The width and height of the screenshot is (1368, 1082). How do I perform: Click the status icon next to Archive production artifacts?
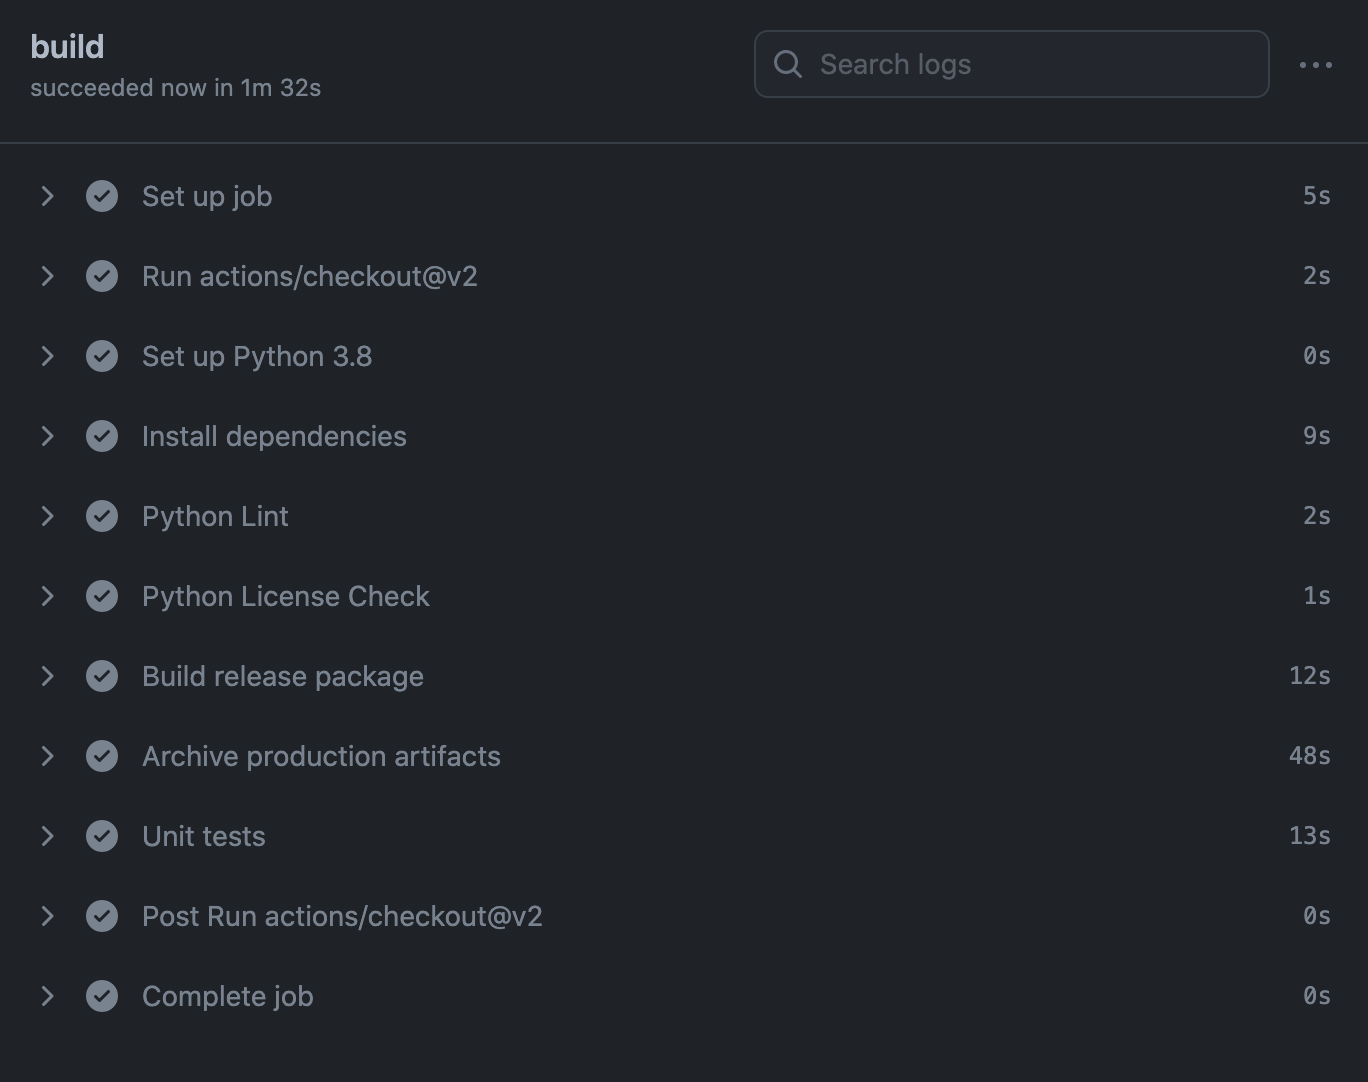point(102,756)
